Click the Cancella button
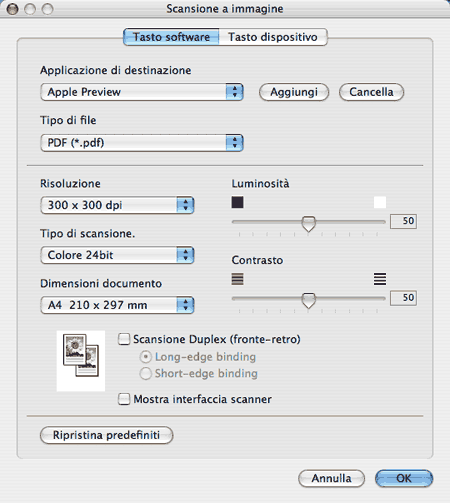The image size is (450, 503). click(x=371, y=92)
